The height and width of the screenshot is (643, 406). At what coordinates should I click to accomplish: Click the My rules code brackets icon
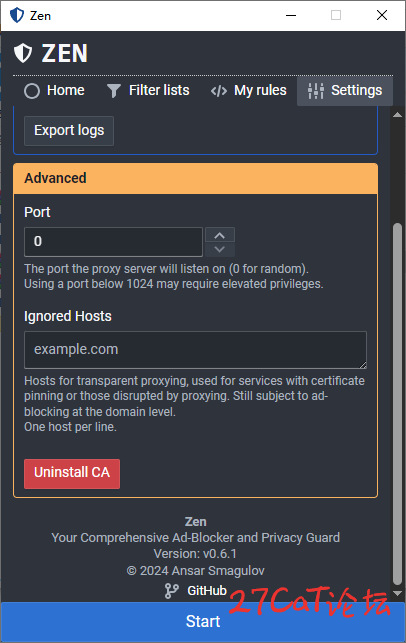(x=219, y=91)
